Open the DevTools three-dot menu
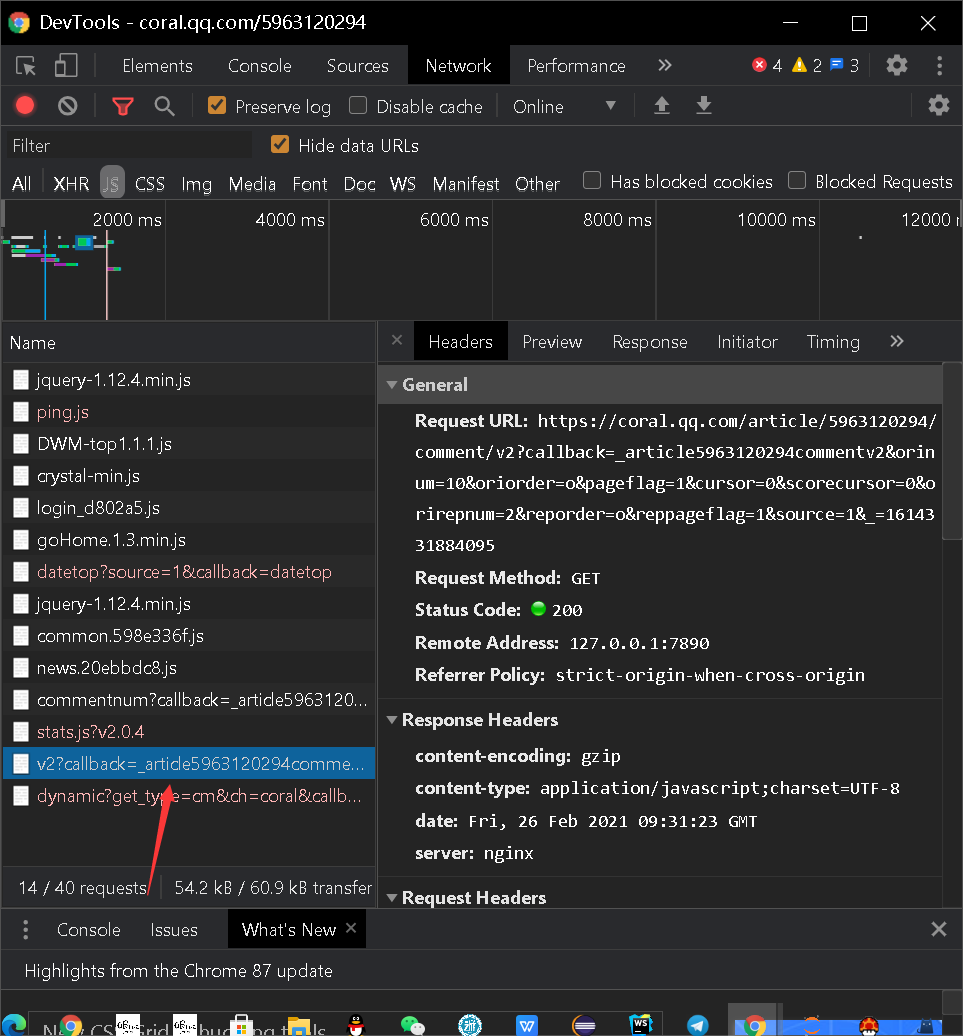 click(x=939, y=65)
